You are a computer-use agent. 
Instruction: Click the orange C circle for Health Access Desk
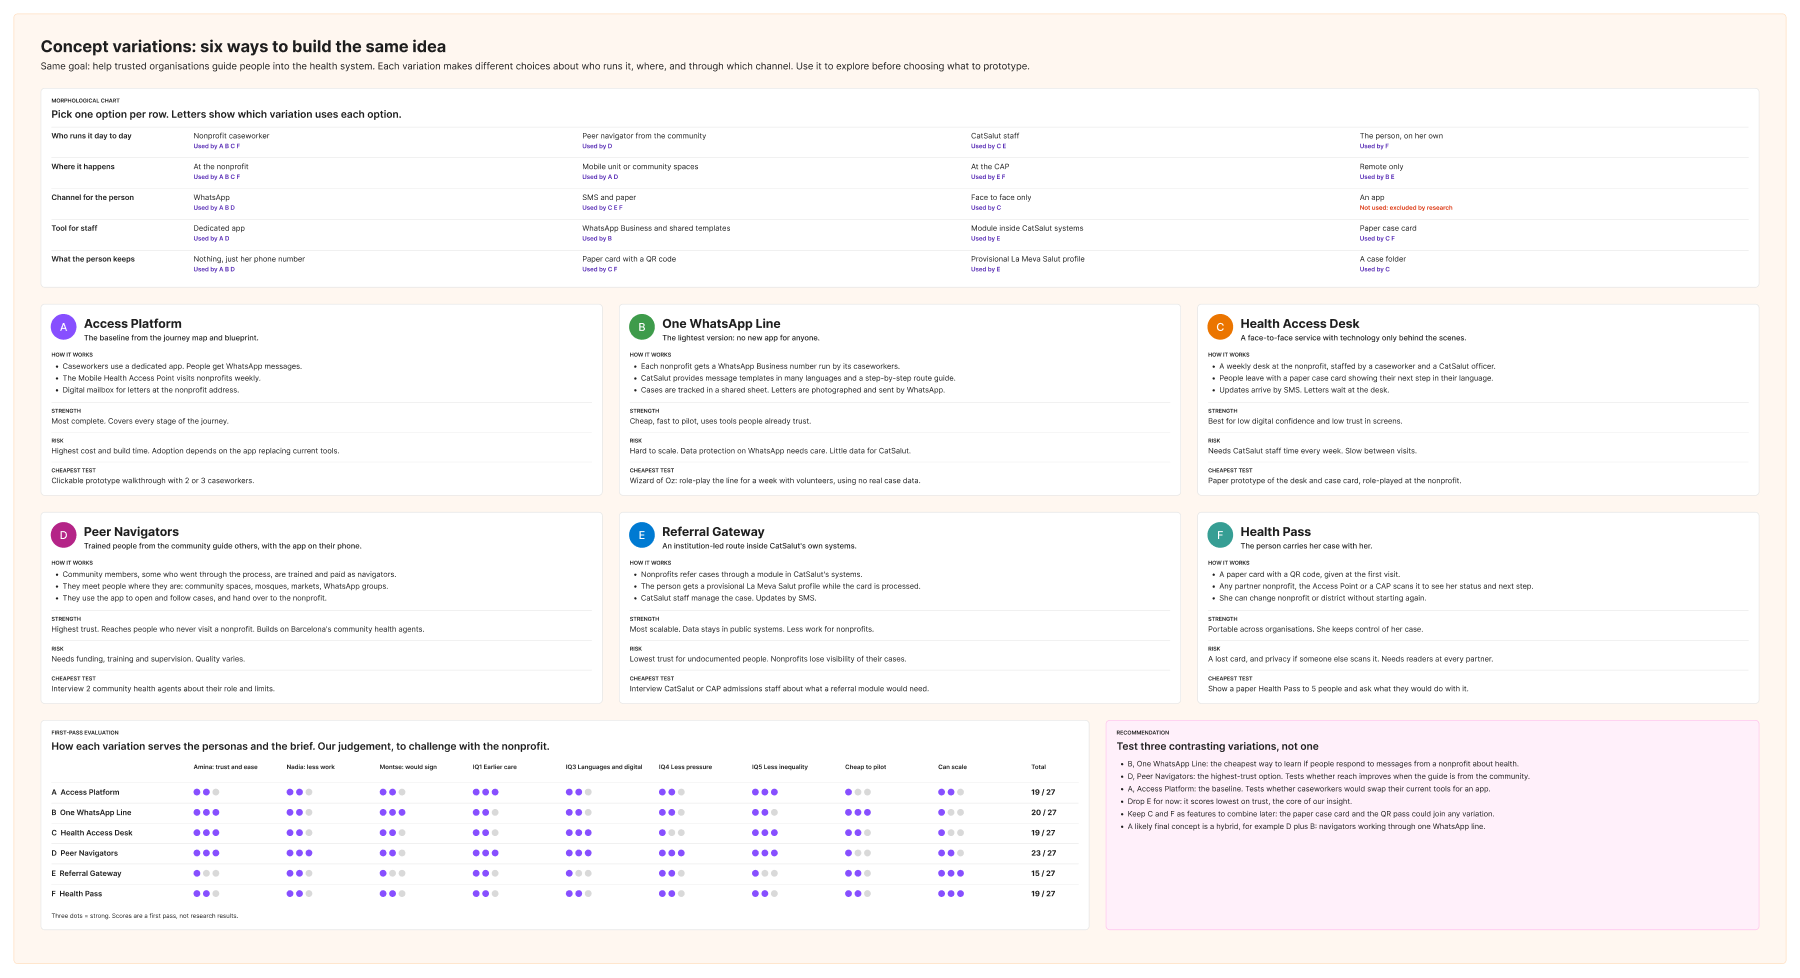(x=1220, y=327)
